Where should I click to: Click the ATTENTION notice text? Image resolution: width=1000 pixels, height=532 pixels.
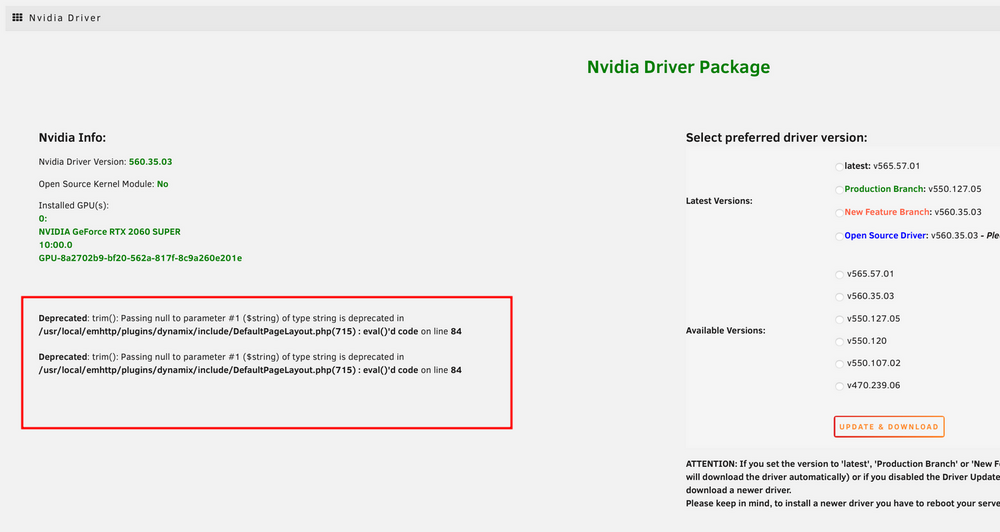click(842, 484)
